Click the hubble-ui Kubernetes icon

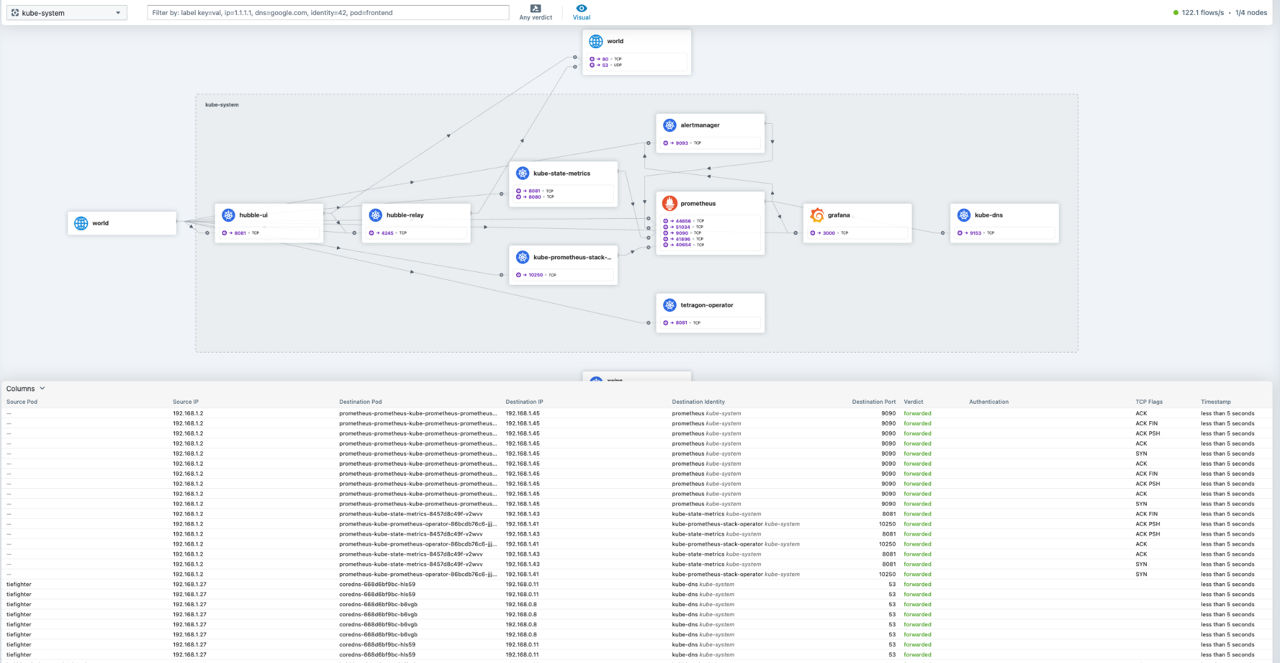[x=228, y=215]
